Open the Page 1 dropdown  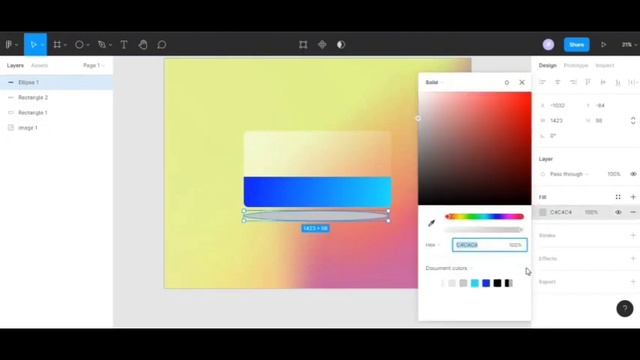[x=94, y=66]
